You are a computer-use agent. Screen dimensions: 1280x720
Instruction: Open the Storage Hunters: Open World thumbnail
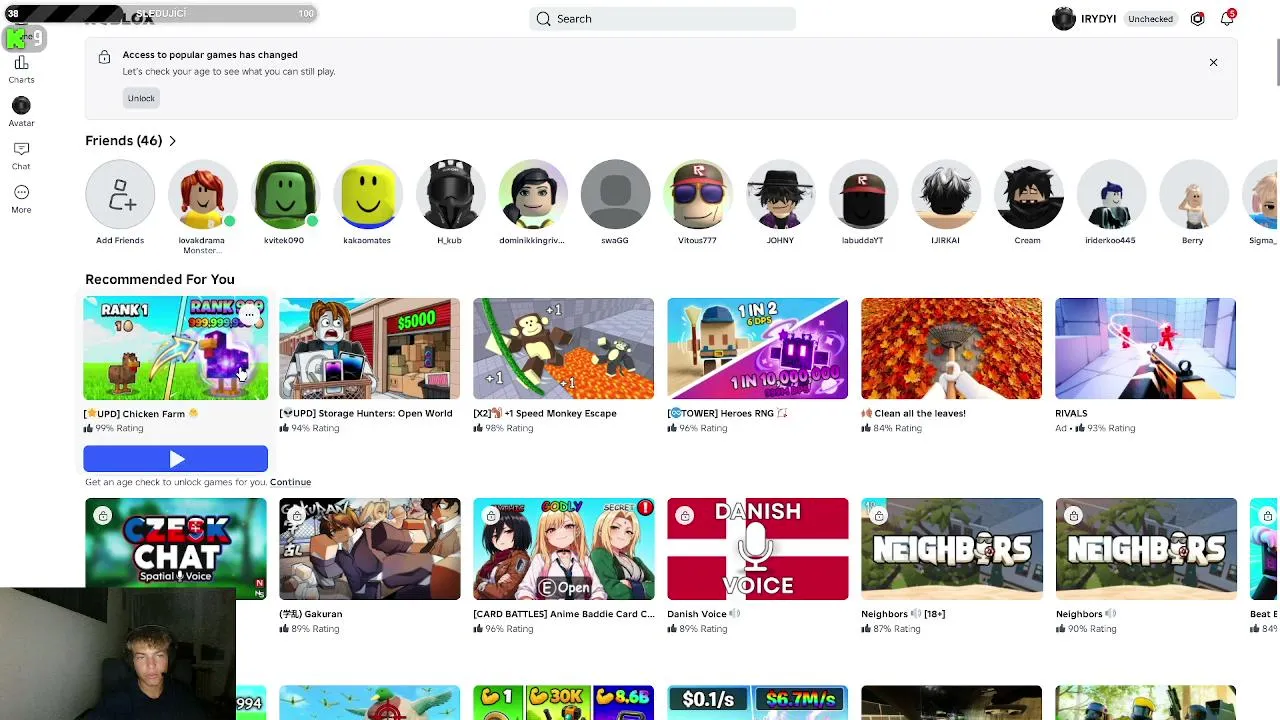(x=369, y=349)
